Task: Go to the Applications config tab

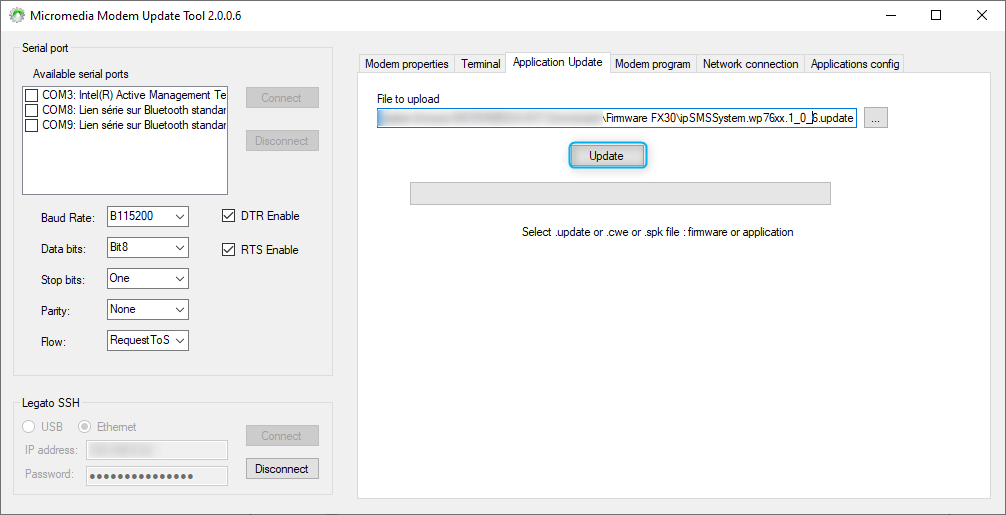Action: click(x=855, y=64)
